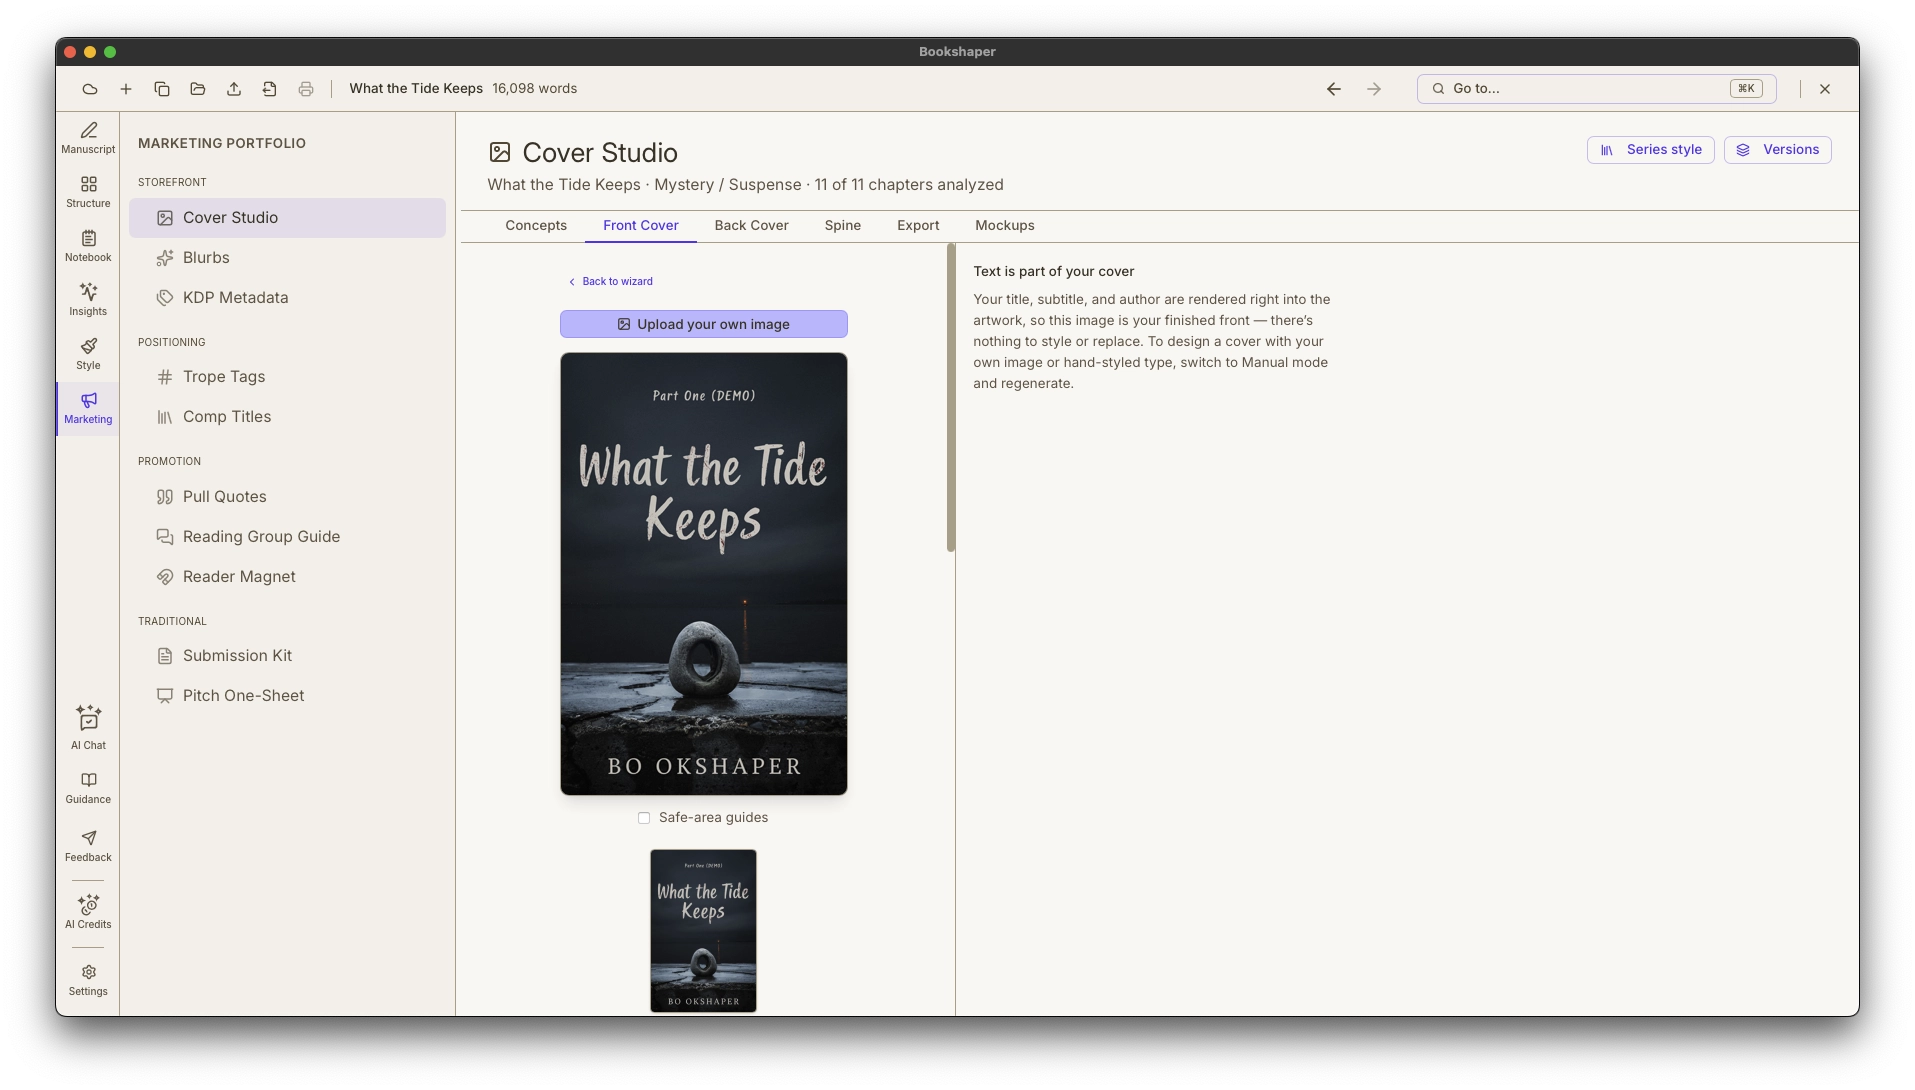This screenshot has height=1090, width=1915.
Task: Click the 16,098 words count
Action: click(535, 89)
